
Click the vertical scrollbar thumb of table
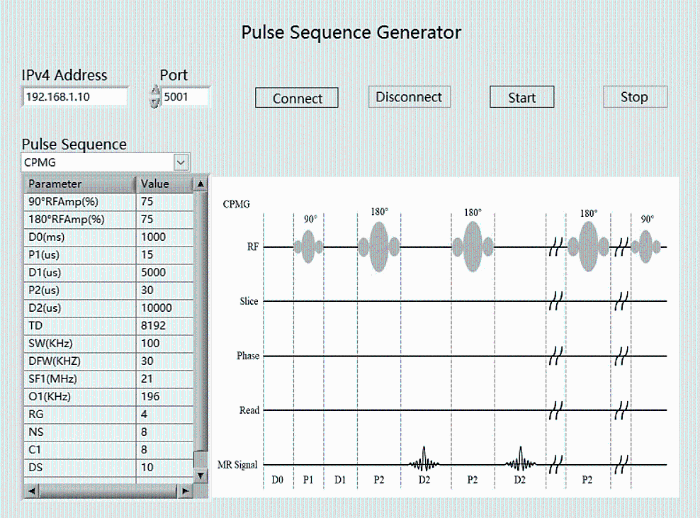coord(201,320)
